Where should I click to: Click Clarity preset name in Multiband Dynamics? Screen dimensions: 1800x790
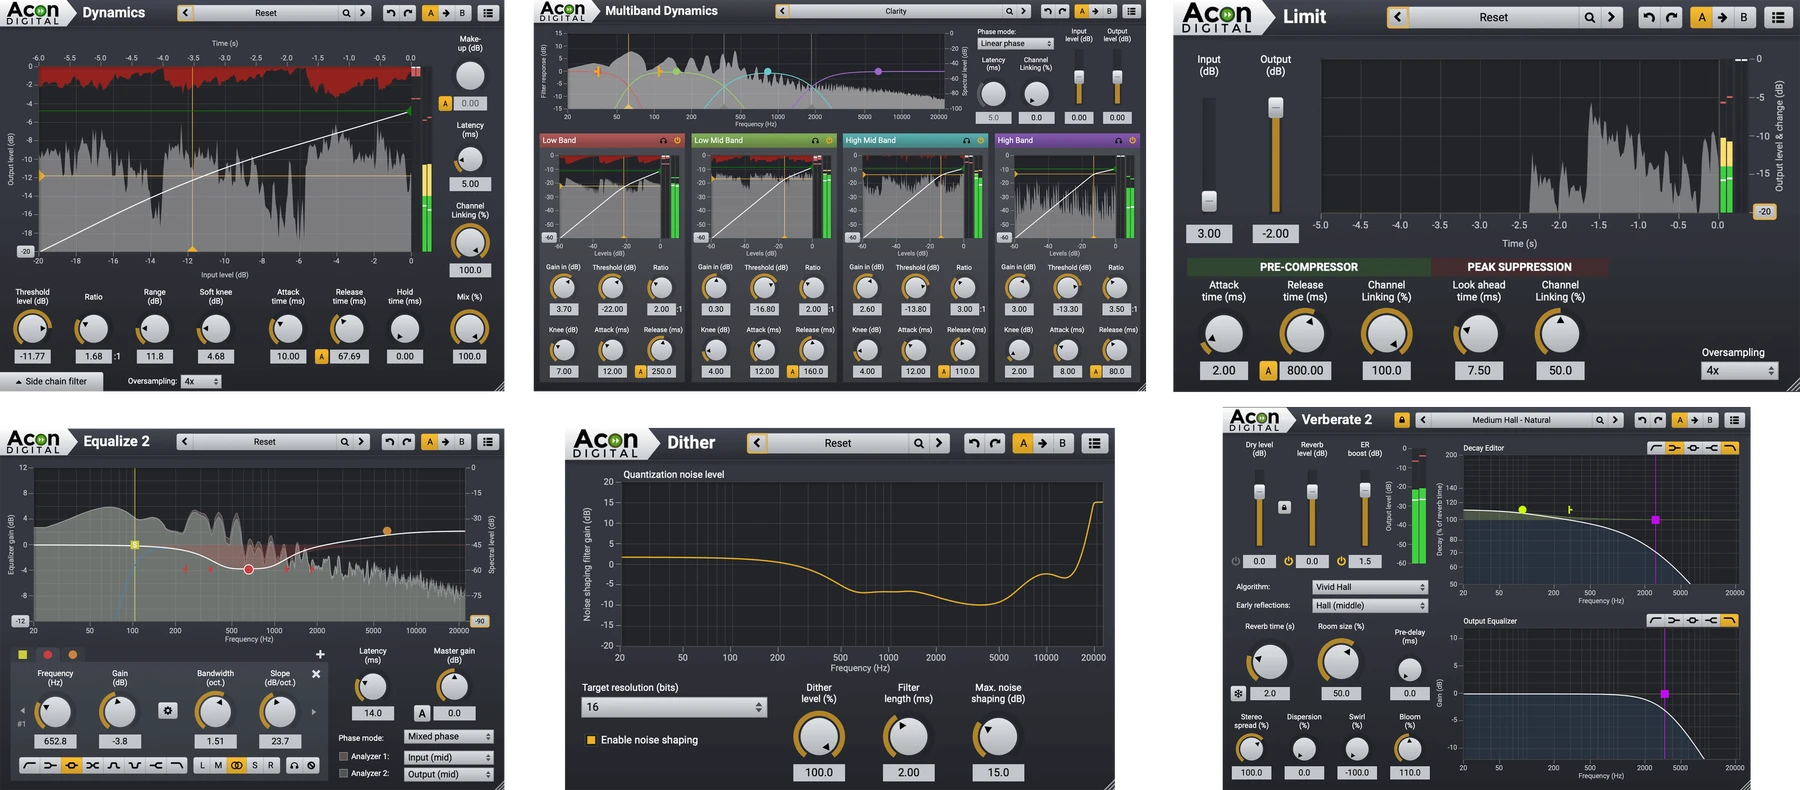click(896, 11)
